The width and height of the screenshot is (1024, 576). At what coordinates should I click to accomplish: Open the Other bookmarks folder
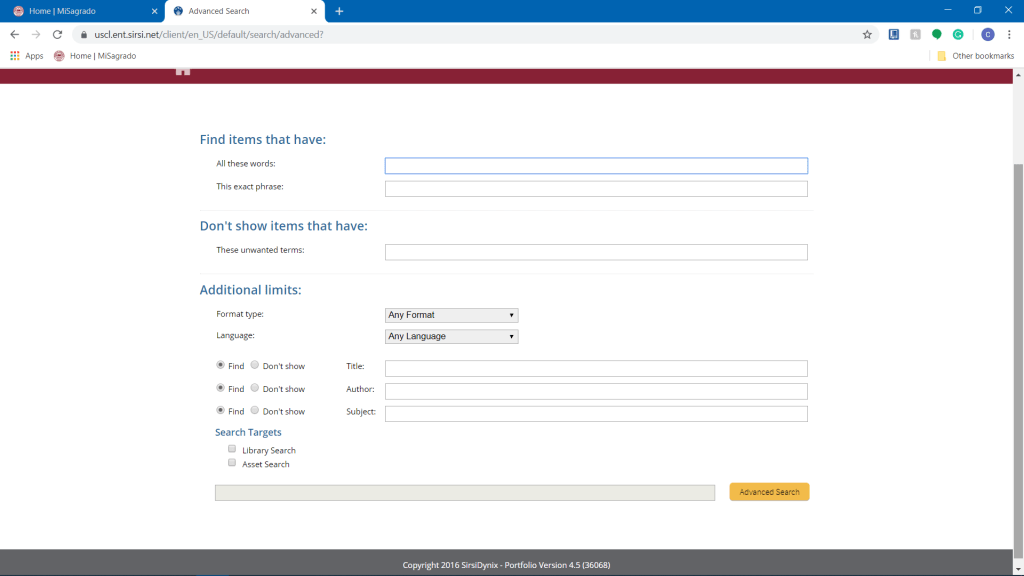pyautogui.click(x=975, y=56)
